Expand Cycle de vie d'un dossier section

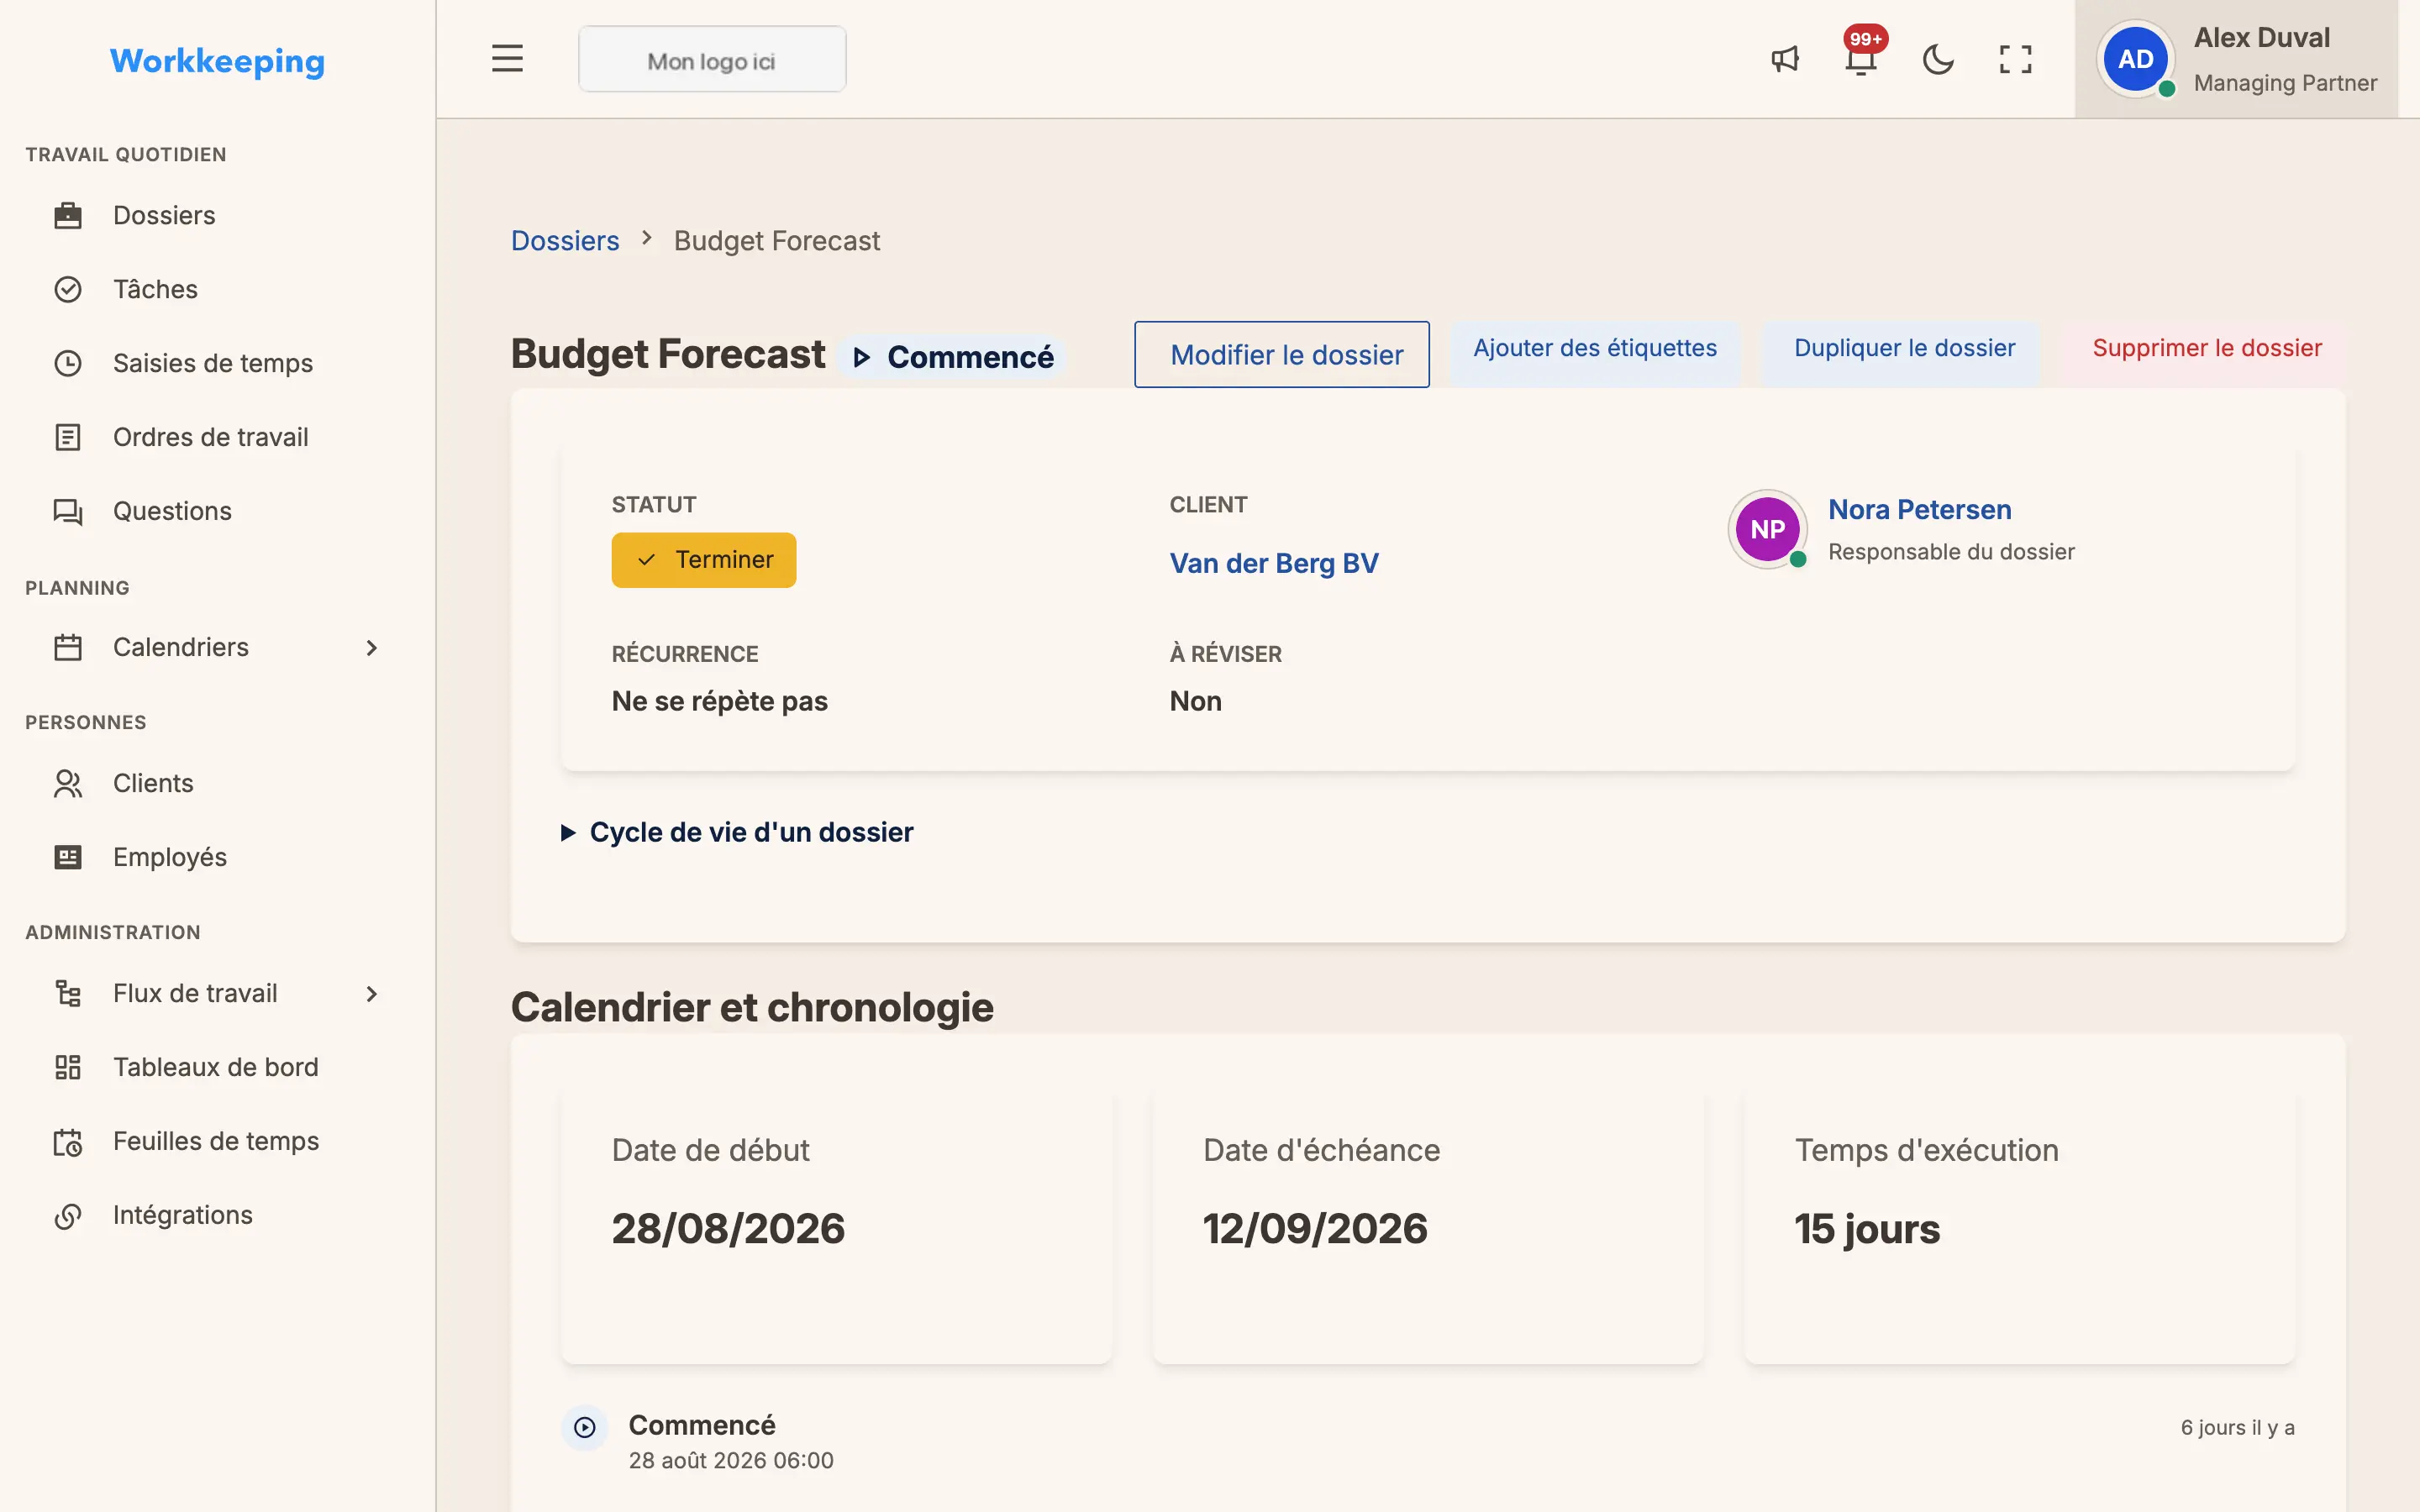pyautogui.click(x=737, y=832)
